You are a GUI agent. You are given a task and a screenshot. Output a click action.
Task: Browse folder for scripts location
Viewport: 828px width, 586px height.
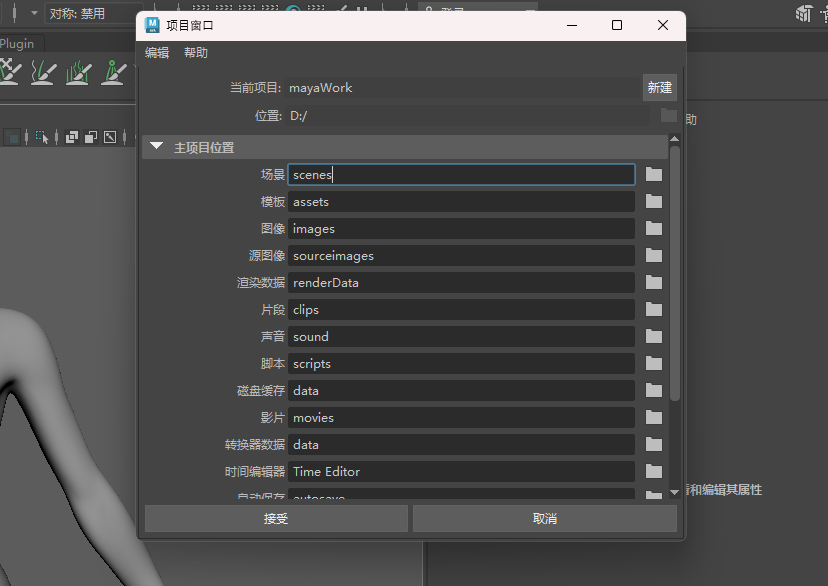654,363
